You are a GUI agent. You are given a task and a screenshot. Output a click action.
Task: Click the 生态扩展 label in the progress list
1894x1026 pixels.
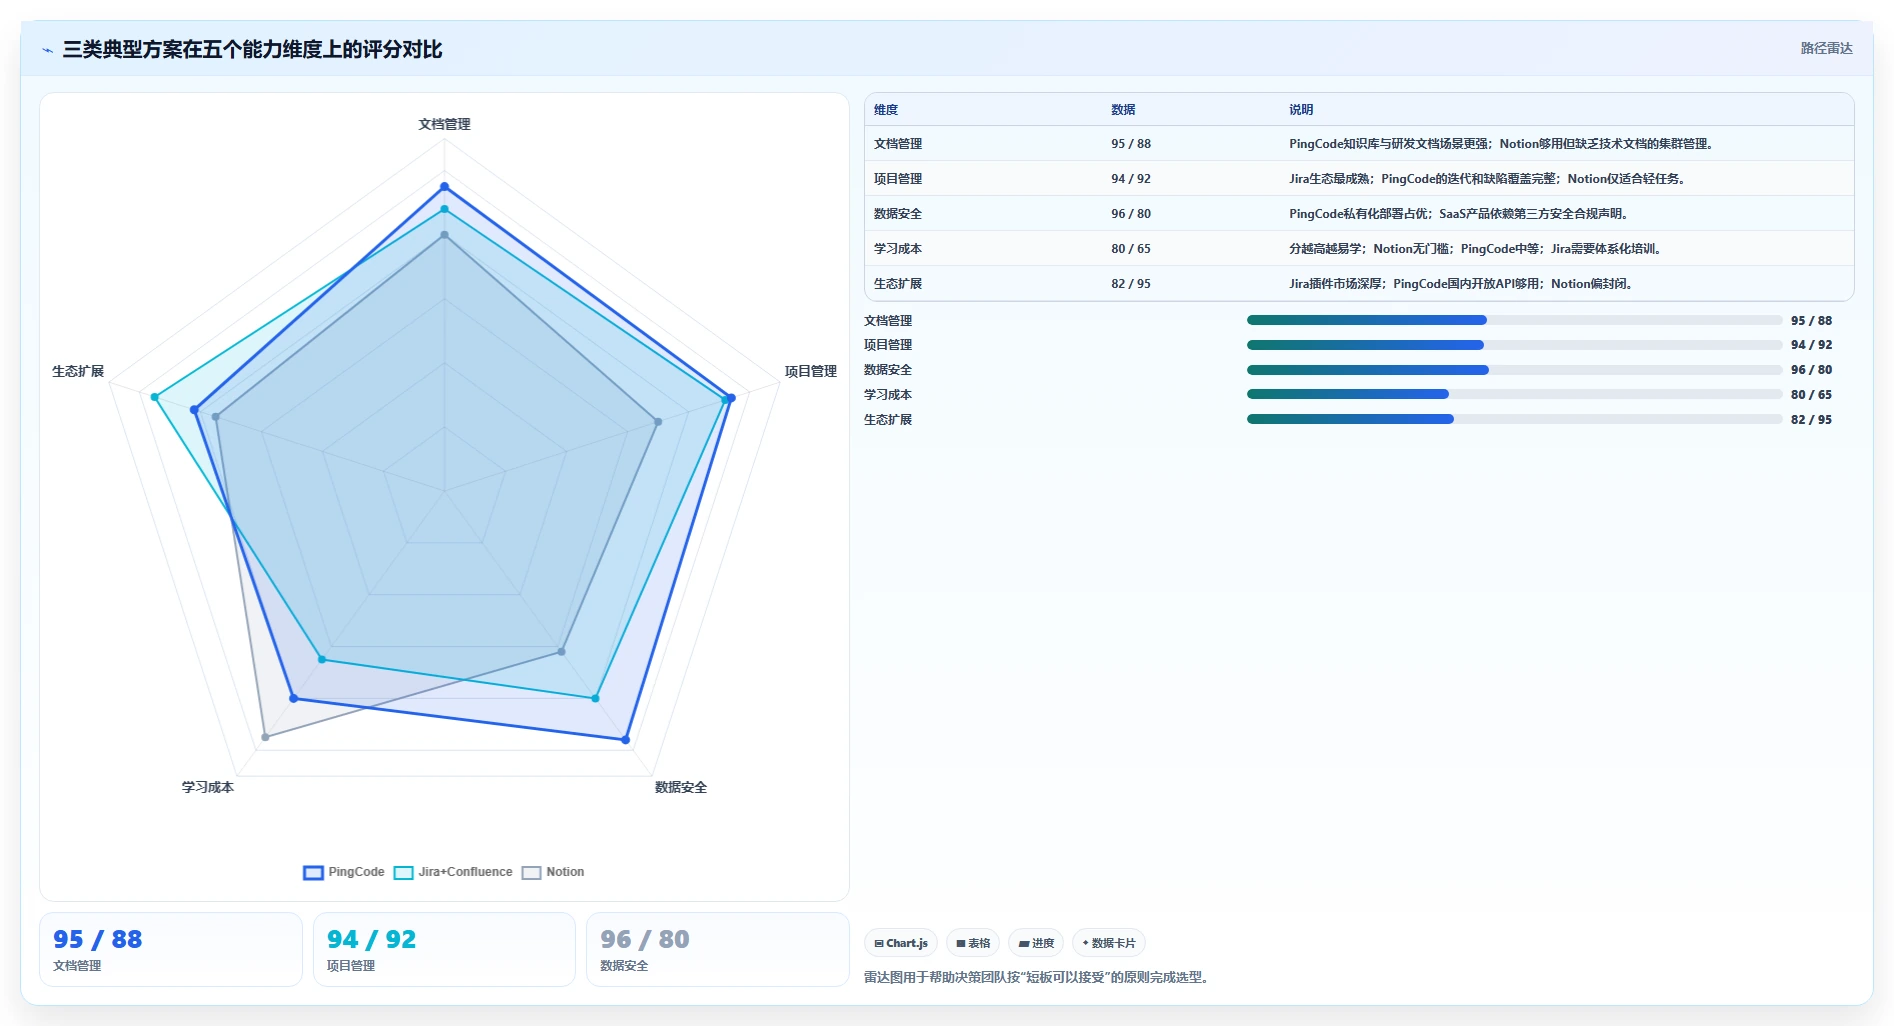point(888,420)
